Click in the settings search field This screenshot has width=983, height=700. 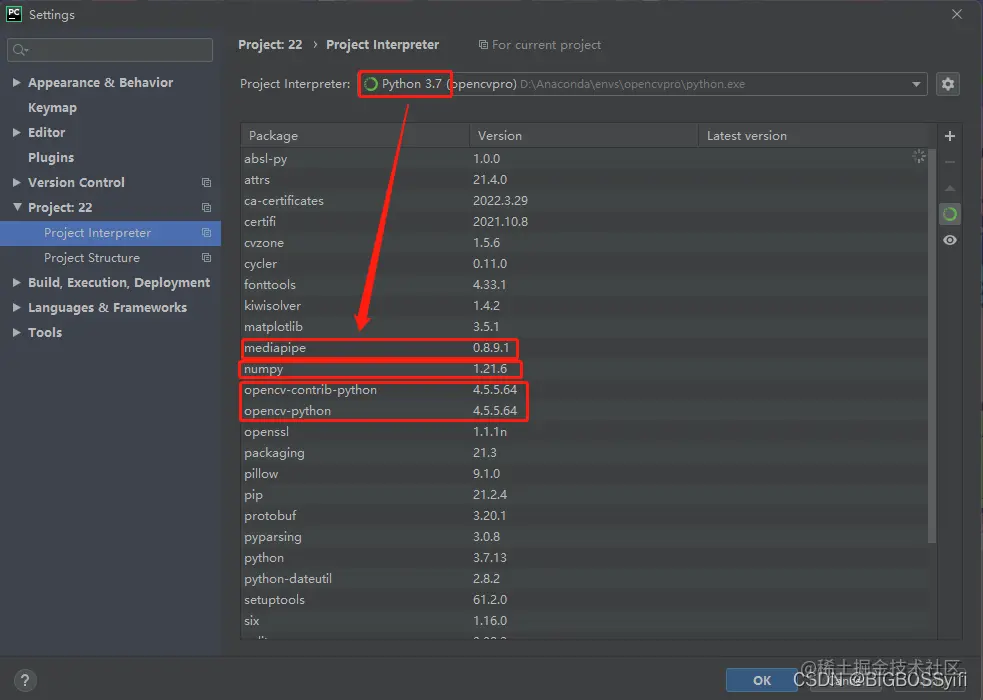pyautogui.click(x=110, y=50)
